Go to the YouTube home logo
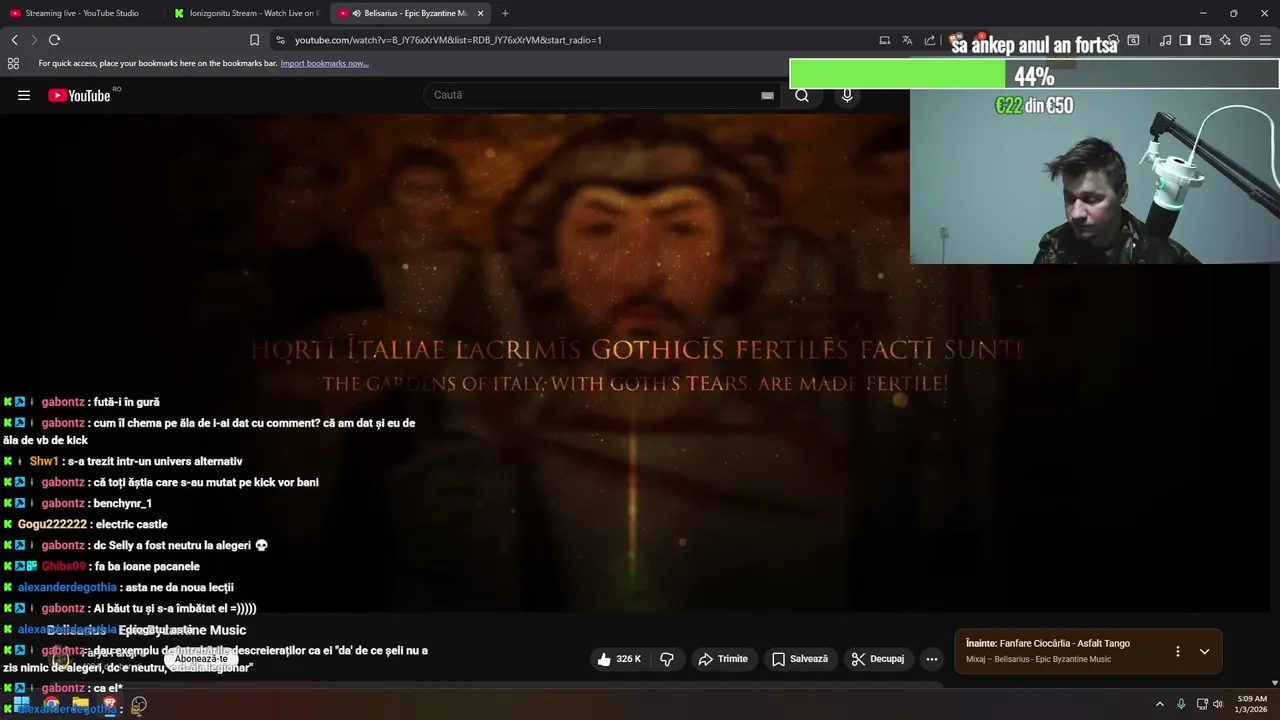1280x720 pixels. 80,95
